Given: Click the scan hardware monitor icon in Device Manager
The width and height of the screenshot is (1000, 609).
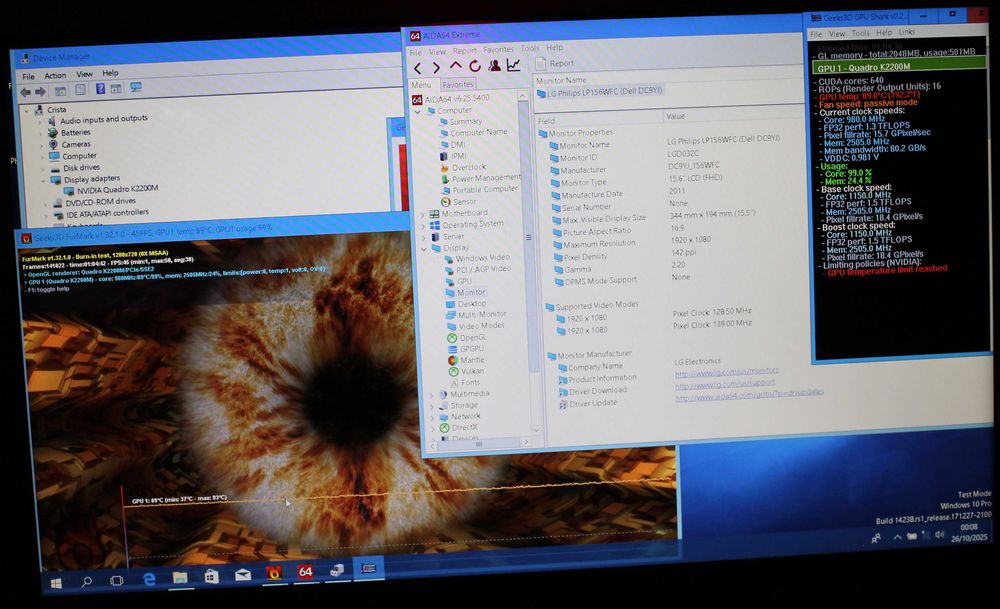Looking at the screenshot, I should click(x=136, y=87).
